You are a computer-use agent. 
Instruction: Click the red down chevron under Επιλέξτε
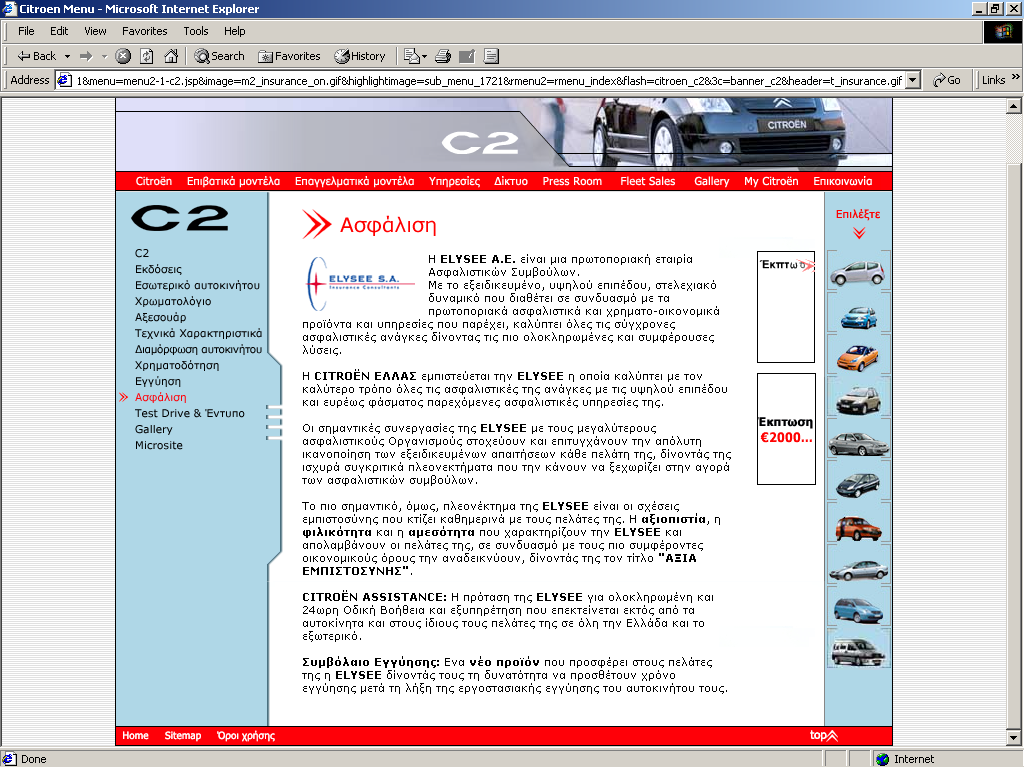pyautogui.click(x=859, y=233)
